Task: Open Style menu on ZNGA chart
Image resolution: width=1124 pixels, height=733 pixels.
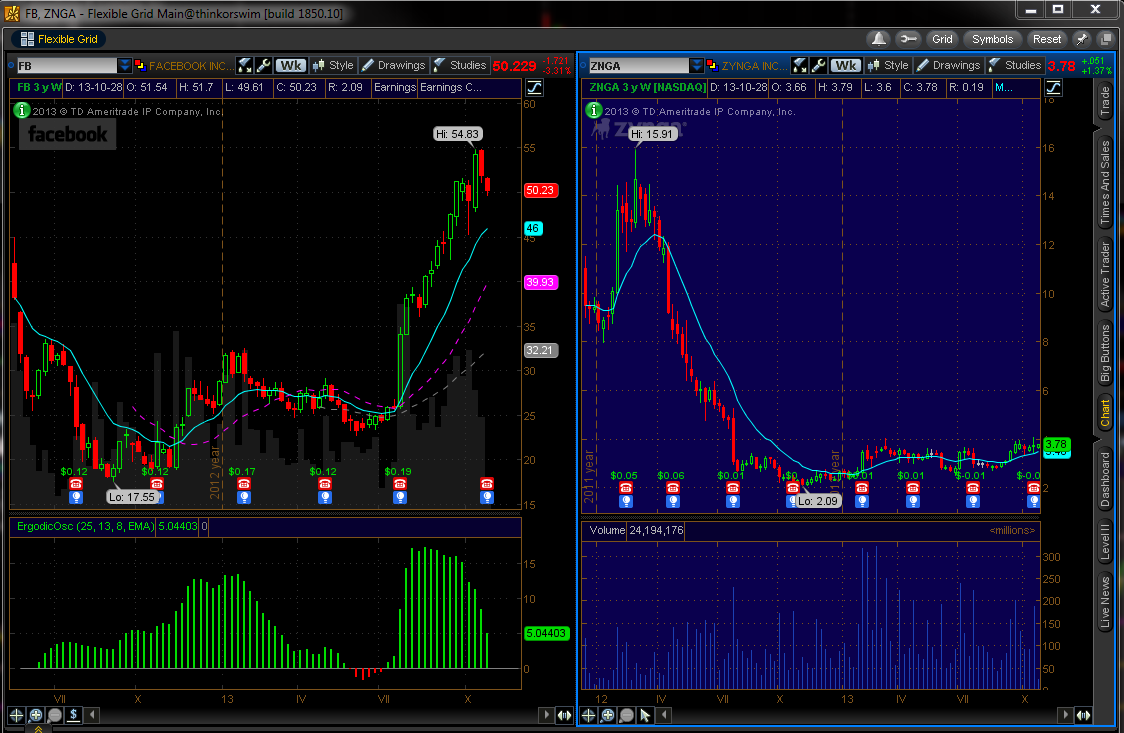Action: (x=887, y=66)
